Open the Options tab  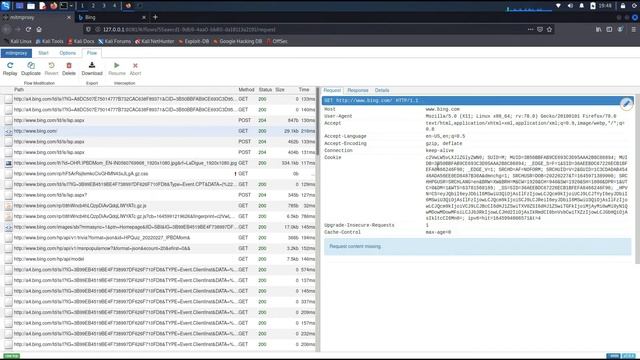pyautogui.click(x=67, y=53)
